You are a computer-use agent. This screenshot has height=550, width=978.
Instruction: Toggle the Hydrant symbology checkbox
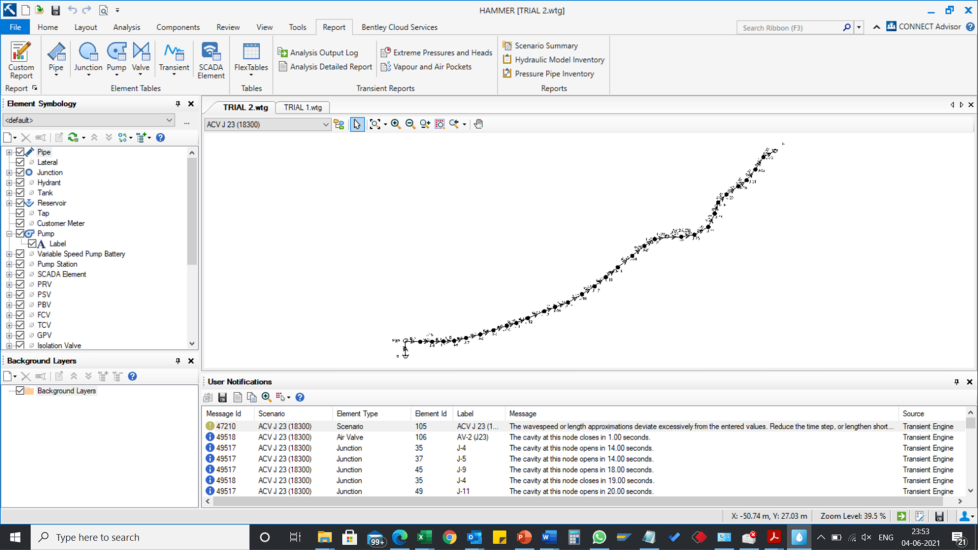20,183
